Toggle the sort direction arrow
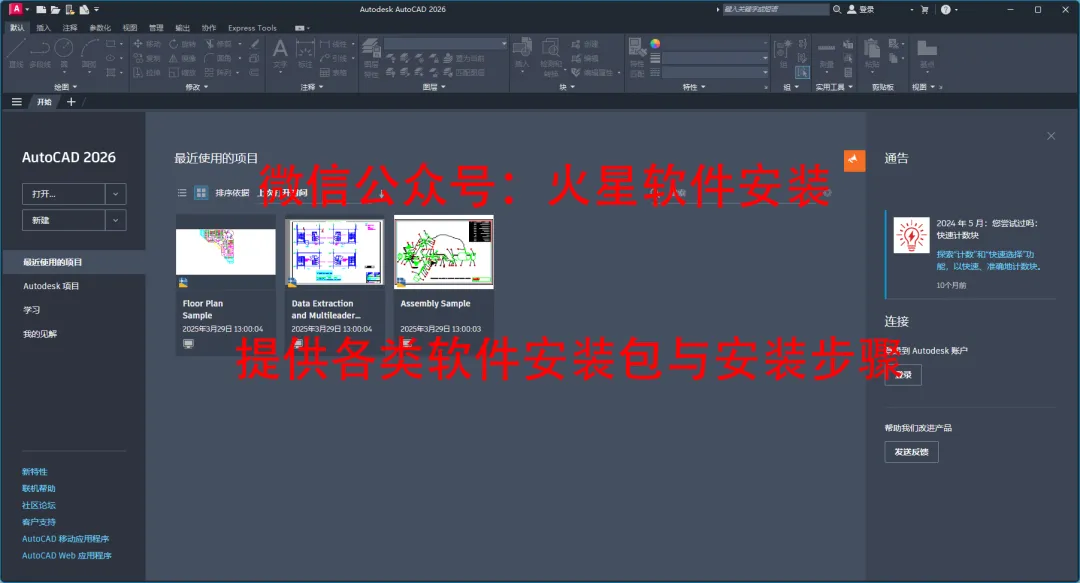The width and height of the screenshot is (1080, 583). [382, 193]
